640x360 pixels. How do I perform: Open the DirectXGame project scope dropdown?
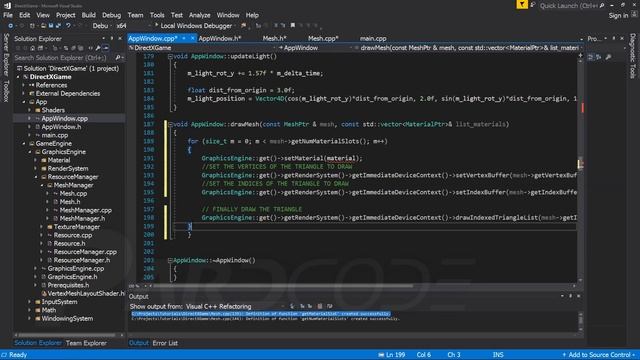[x=202, y=48]
